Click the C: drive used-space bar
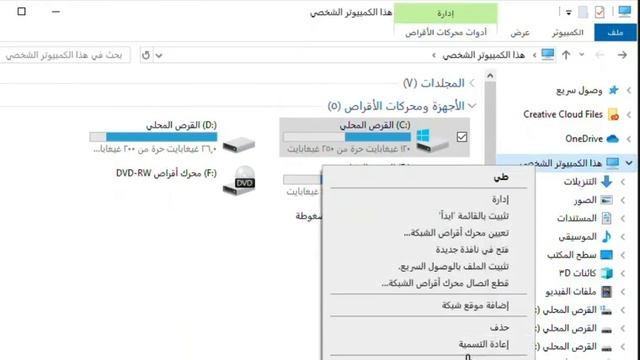The image size is (640, 360). (x=347, y=137)
